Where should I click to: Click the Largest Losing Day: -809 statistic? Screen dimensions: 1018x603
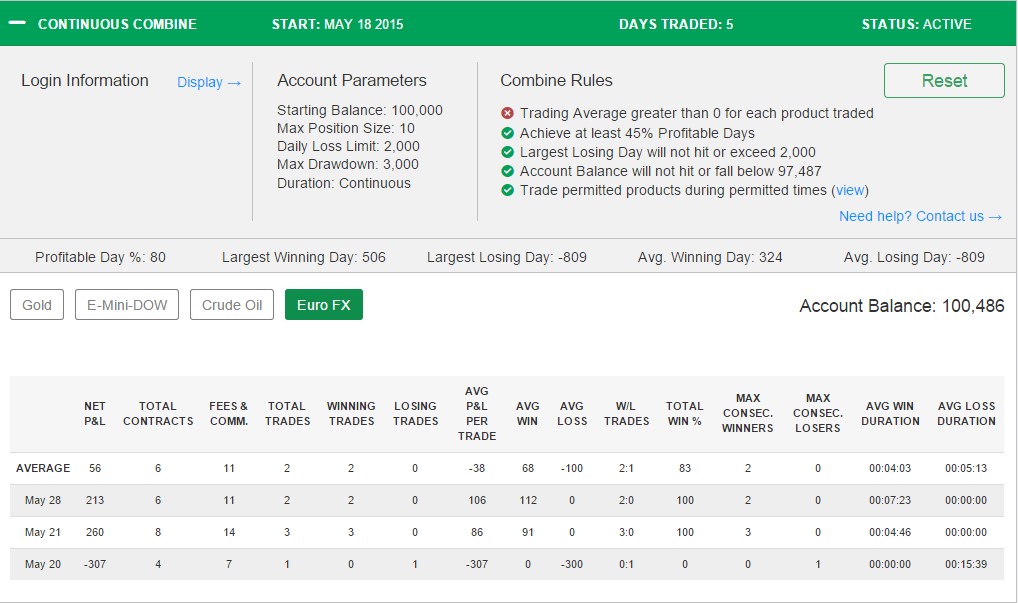[x=506, y=257]
